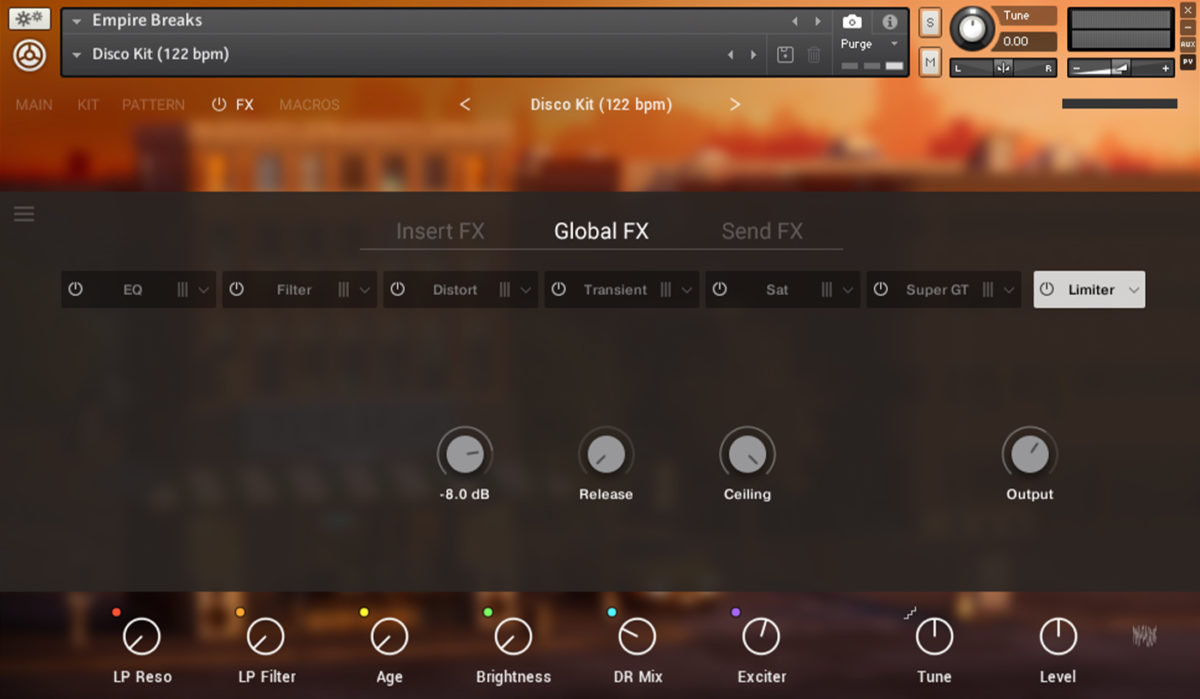Expand the Filter effect dropdown

365,290
